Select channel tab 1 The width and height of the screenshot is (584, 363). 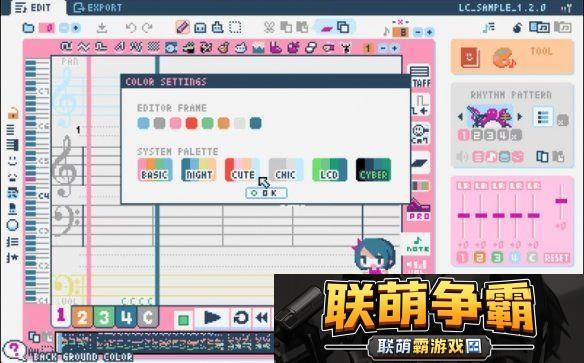[61, 316]
